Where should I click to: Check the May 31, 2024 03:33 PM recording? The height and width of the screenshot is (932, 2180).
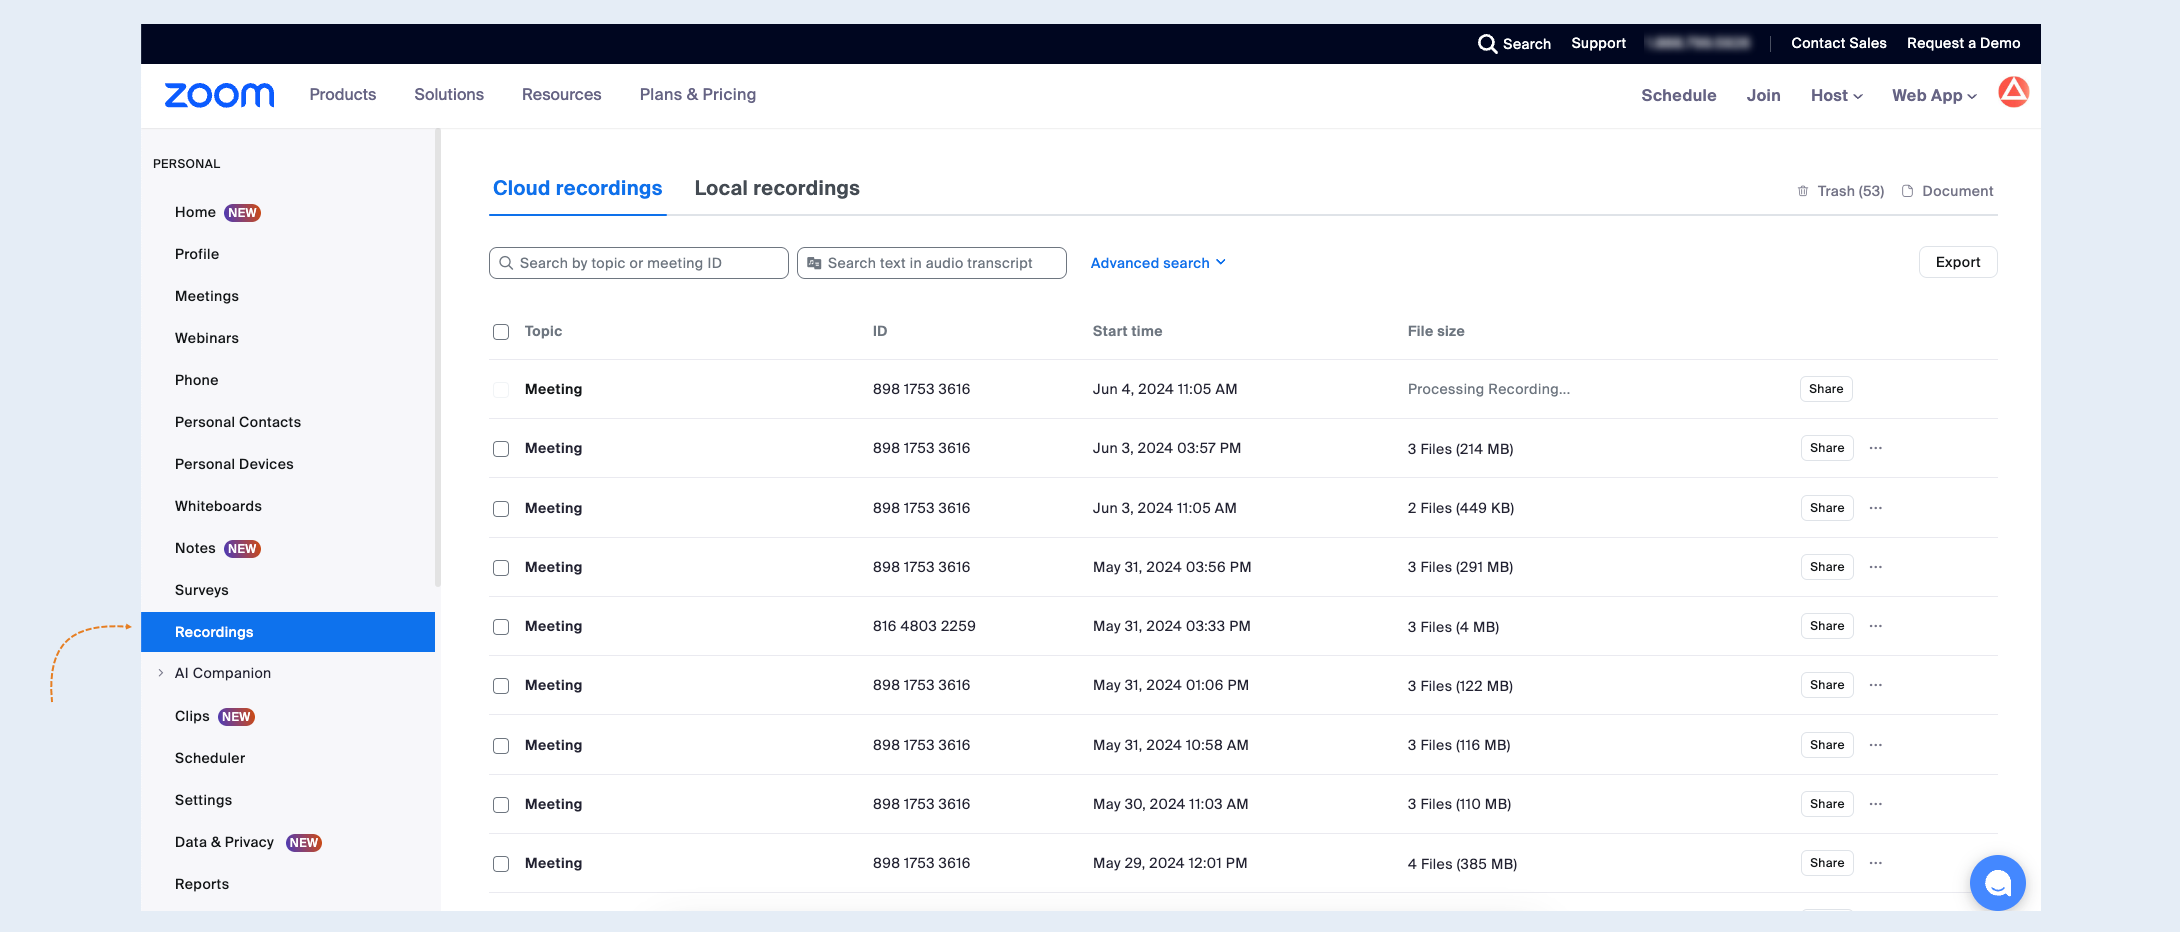pyautogui.click(x=501, y=627)
